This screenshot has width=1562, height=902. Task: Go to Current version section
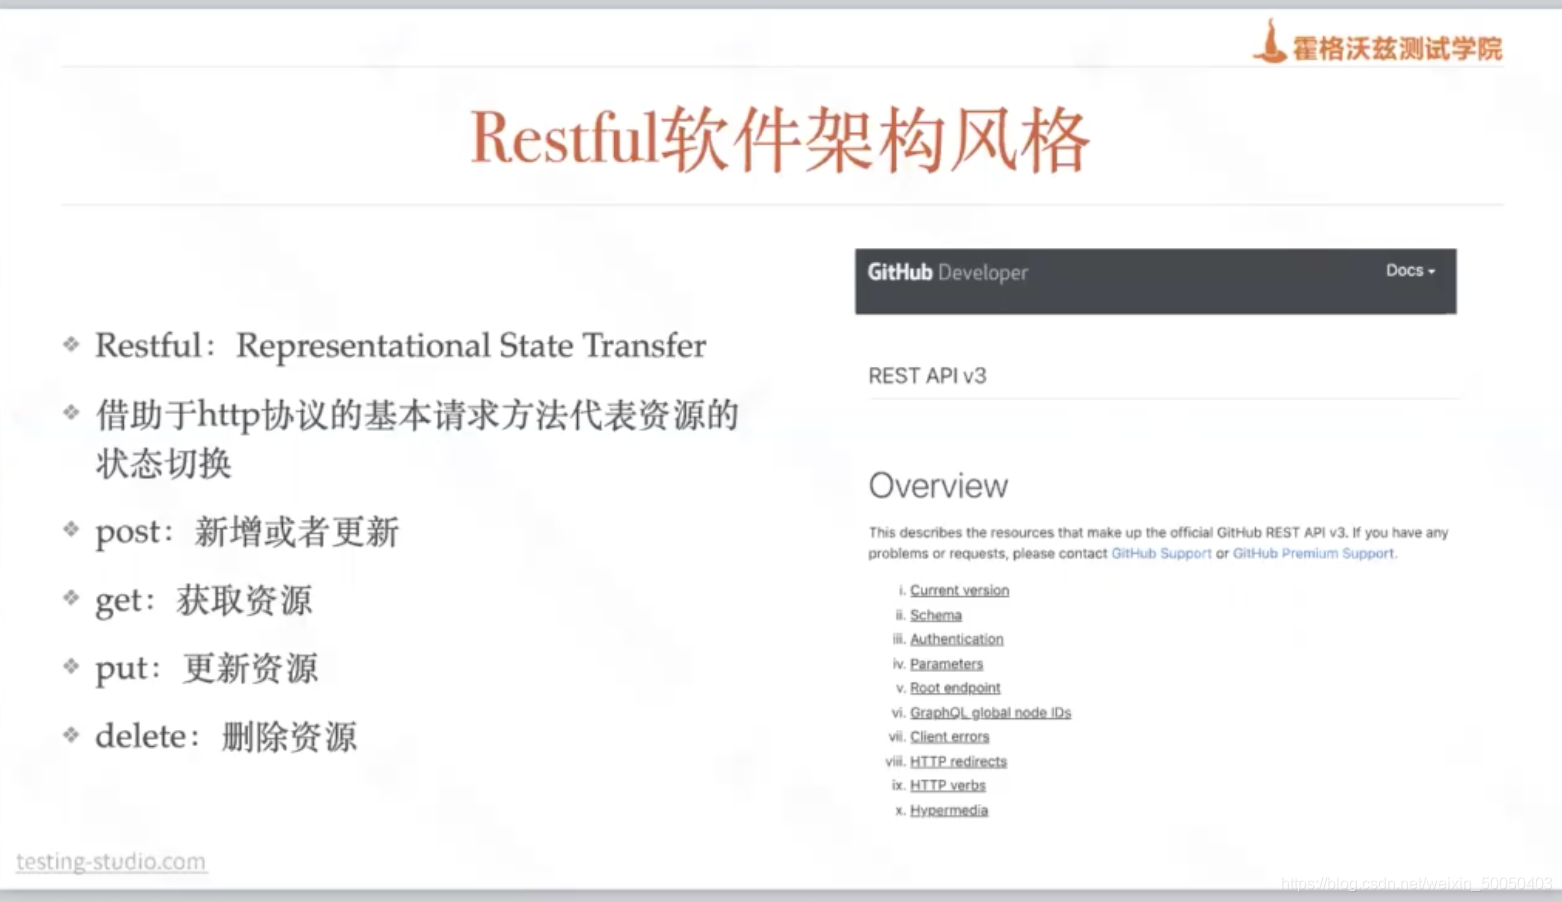tap(959, 590)
